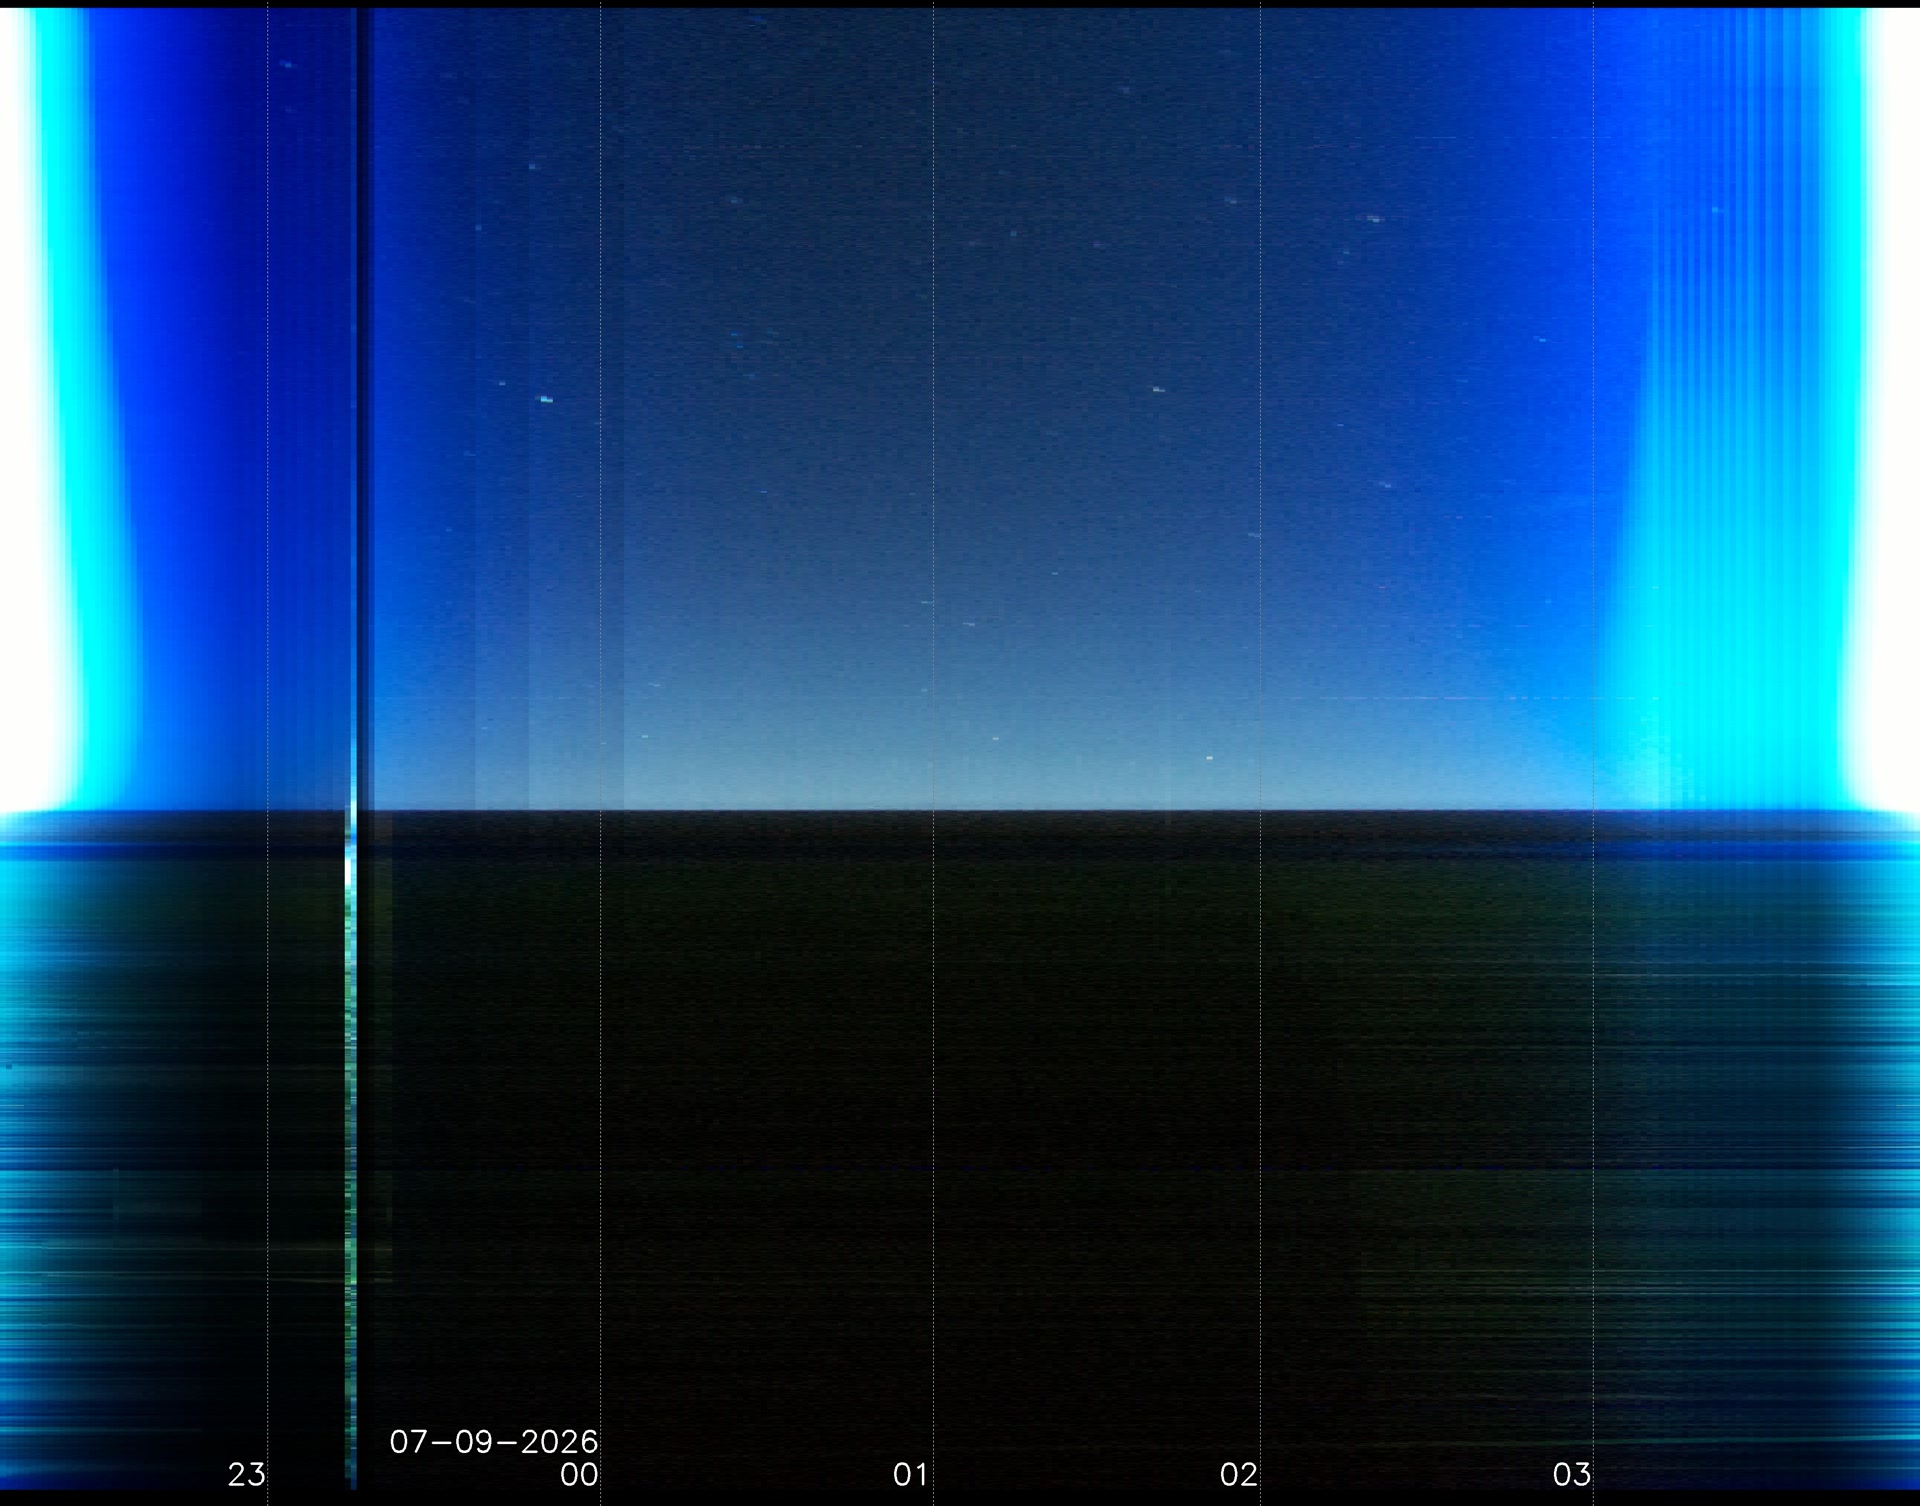The width and height of the screenshot is (1920, 1506).
Task: Click the star just above horizon before 02
Action: 1209,758
